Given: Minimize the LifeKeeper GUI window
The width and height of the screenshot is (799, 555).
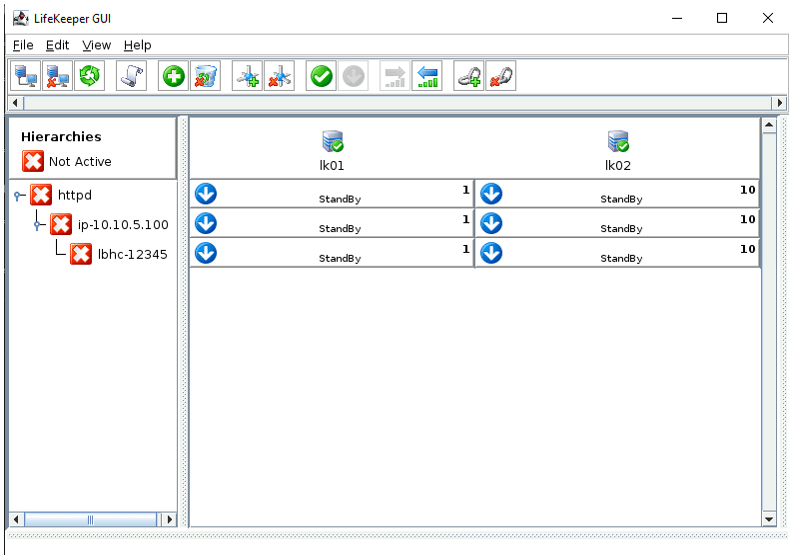Looking at the screenshot, I should 677,18.
